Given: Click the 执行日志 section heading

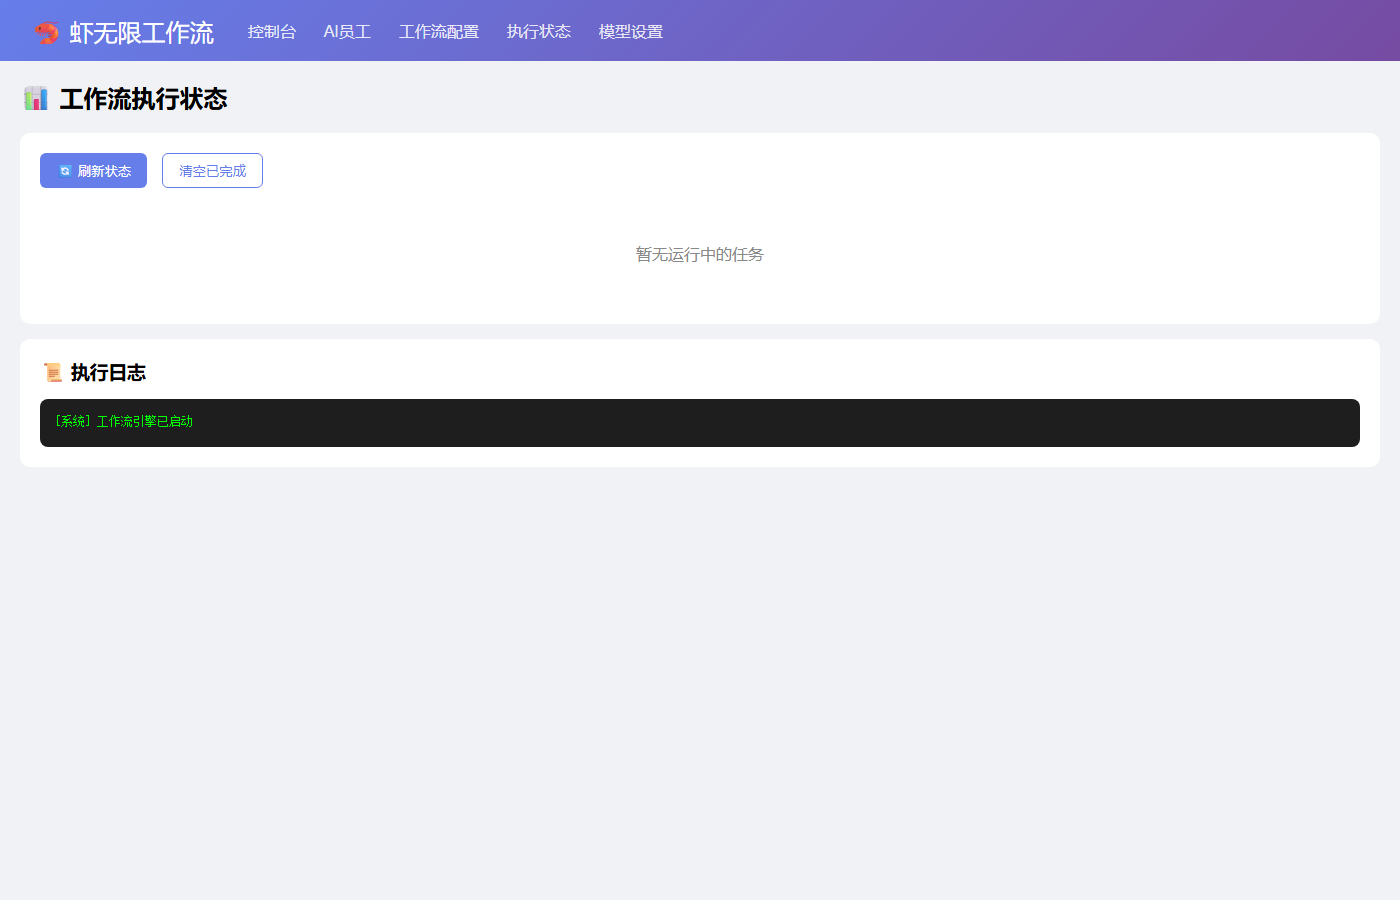Looking at the screenshot, I should coord(108,373).
